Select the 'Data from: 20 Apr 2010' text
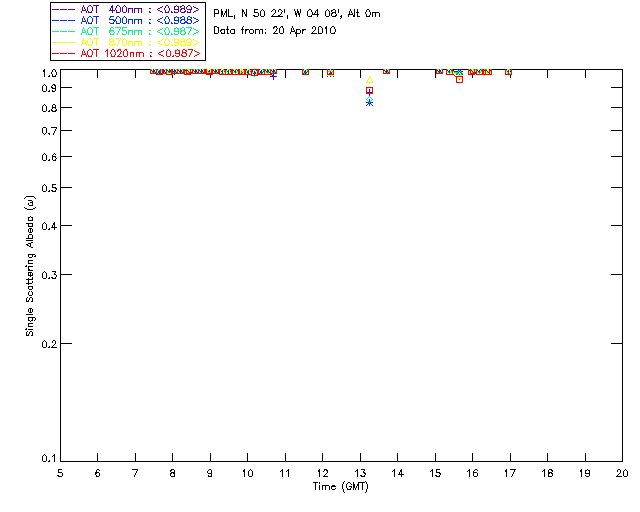 point(275,31)
